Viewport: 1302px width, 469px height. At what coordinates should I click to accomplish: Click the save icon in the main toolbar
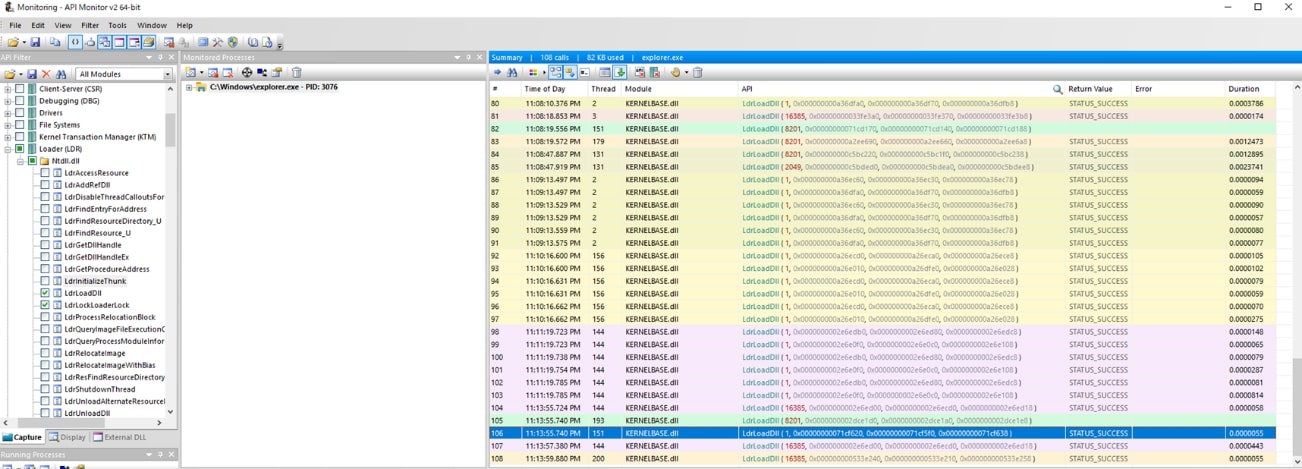pyautogui.click(x=35, y=43)
